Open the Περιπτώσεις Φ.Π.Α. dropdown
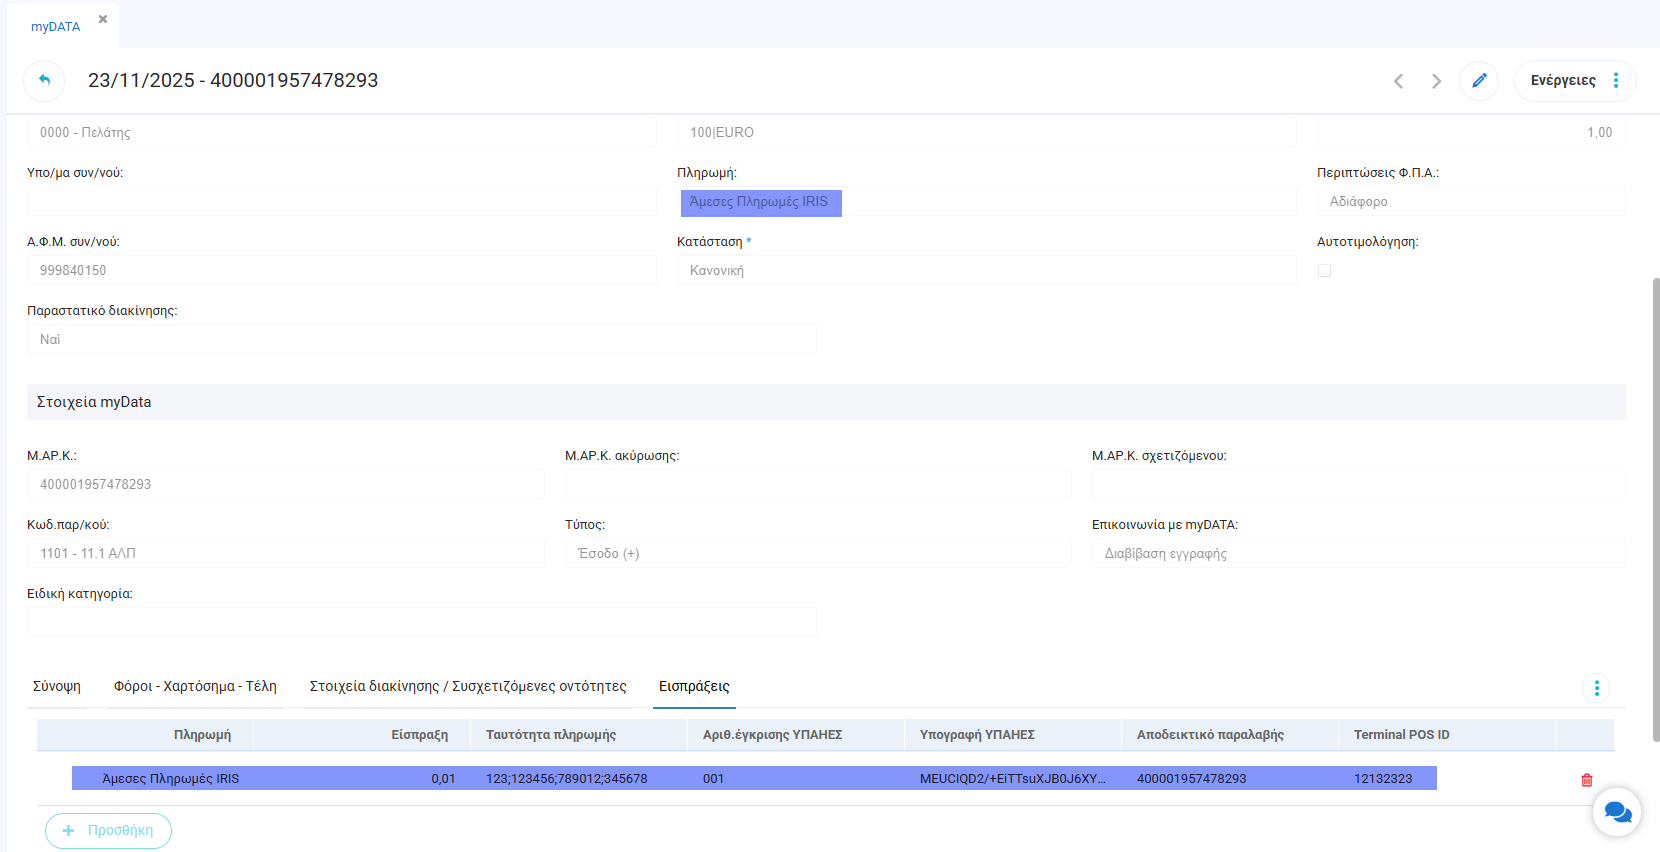Image resolution: width=1660 pixels, height=852 pixels. [x=1470, y=201]
